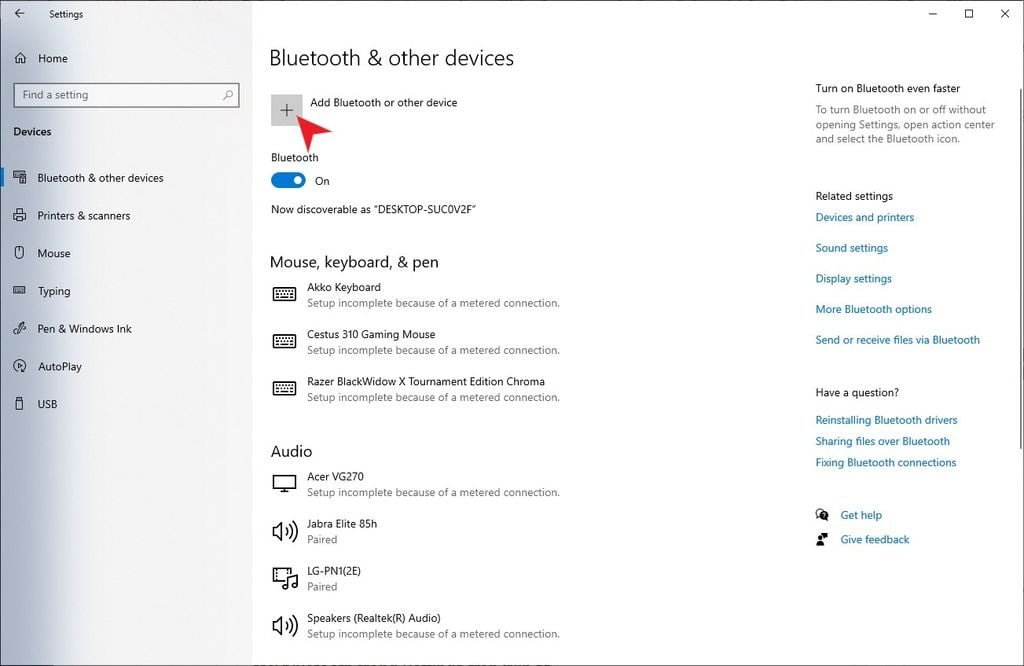Turn off the Bluetooth toggle switch
1024x666 pixels.
pos(288,180)
